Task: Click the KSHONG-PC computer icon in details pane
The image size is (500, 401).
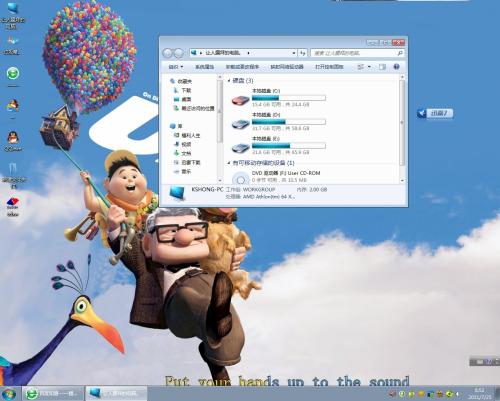Action: tap(177, 193)
